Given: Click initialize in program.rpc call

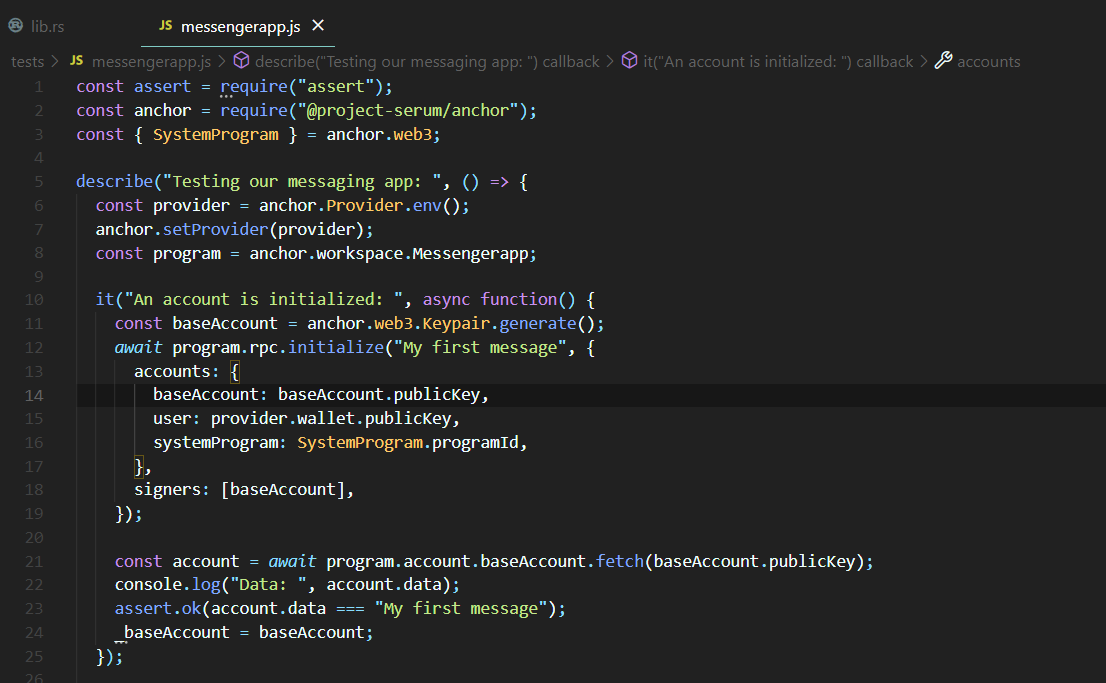Looking at the screenshot, I should (336, 348).
